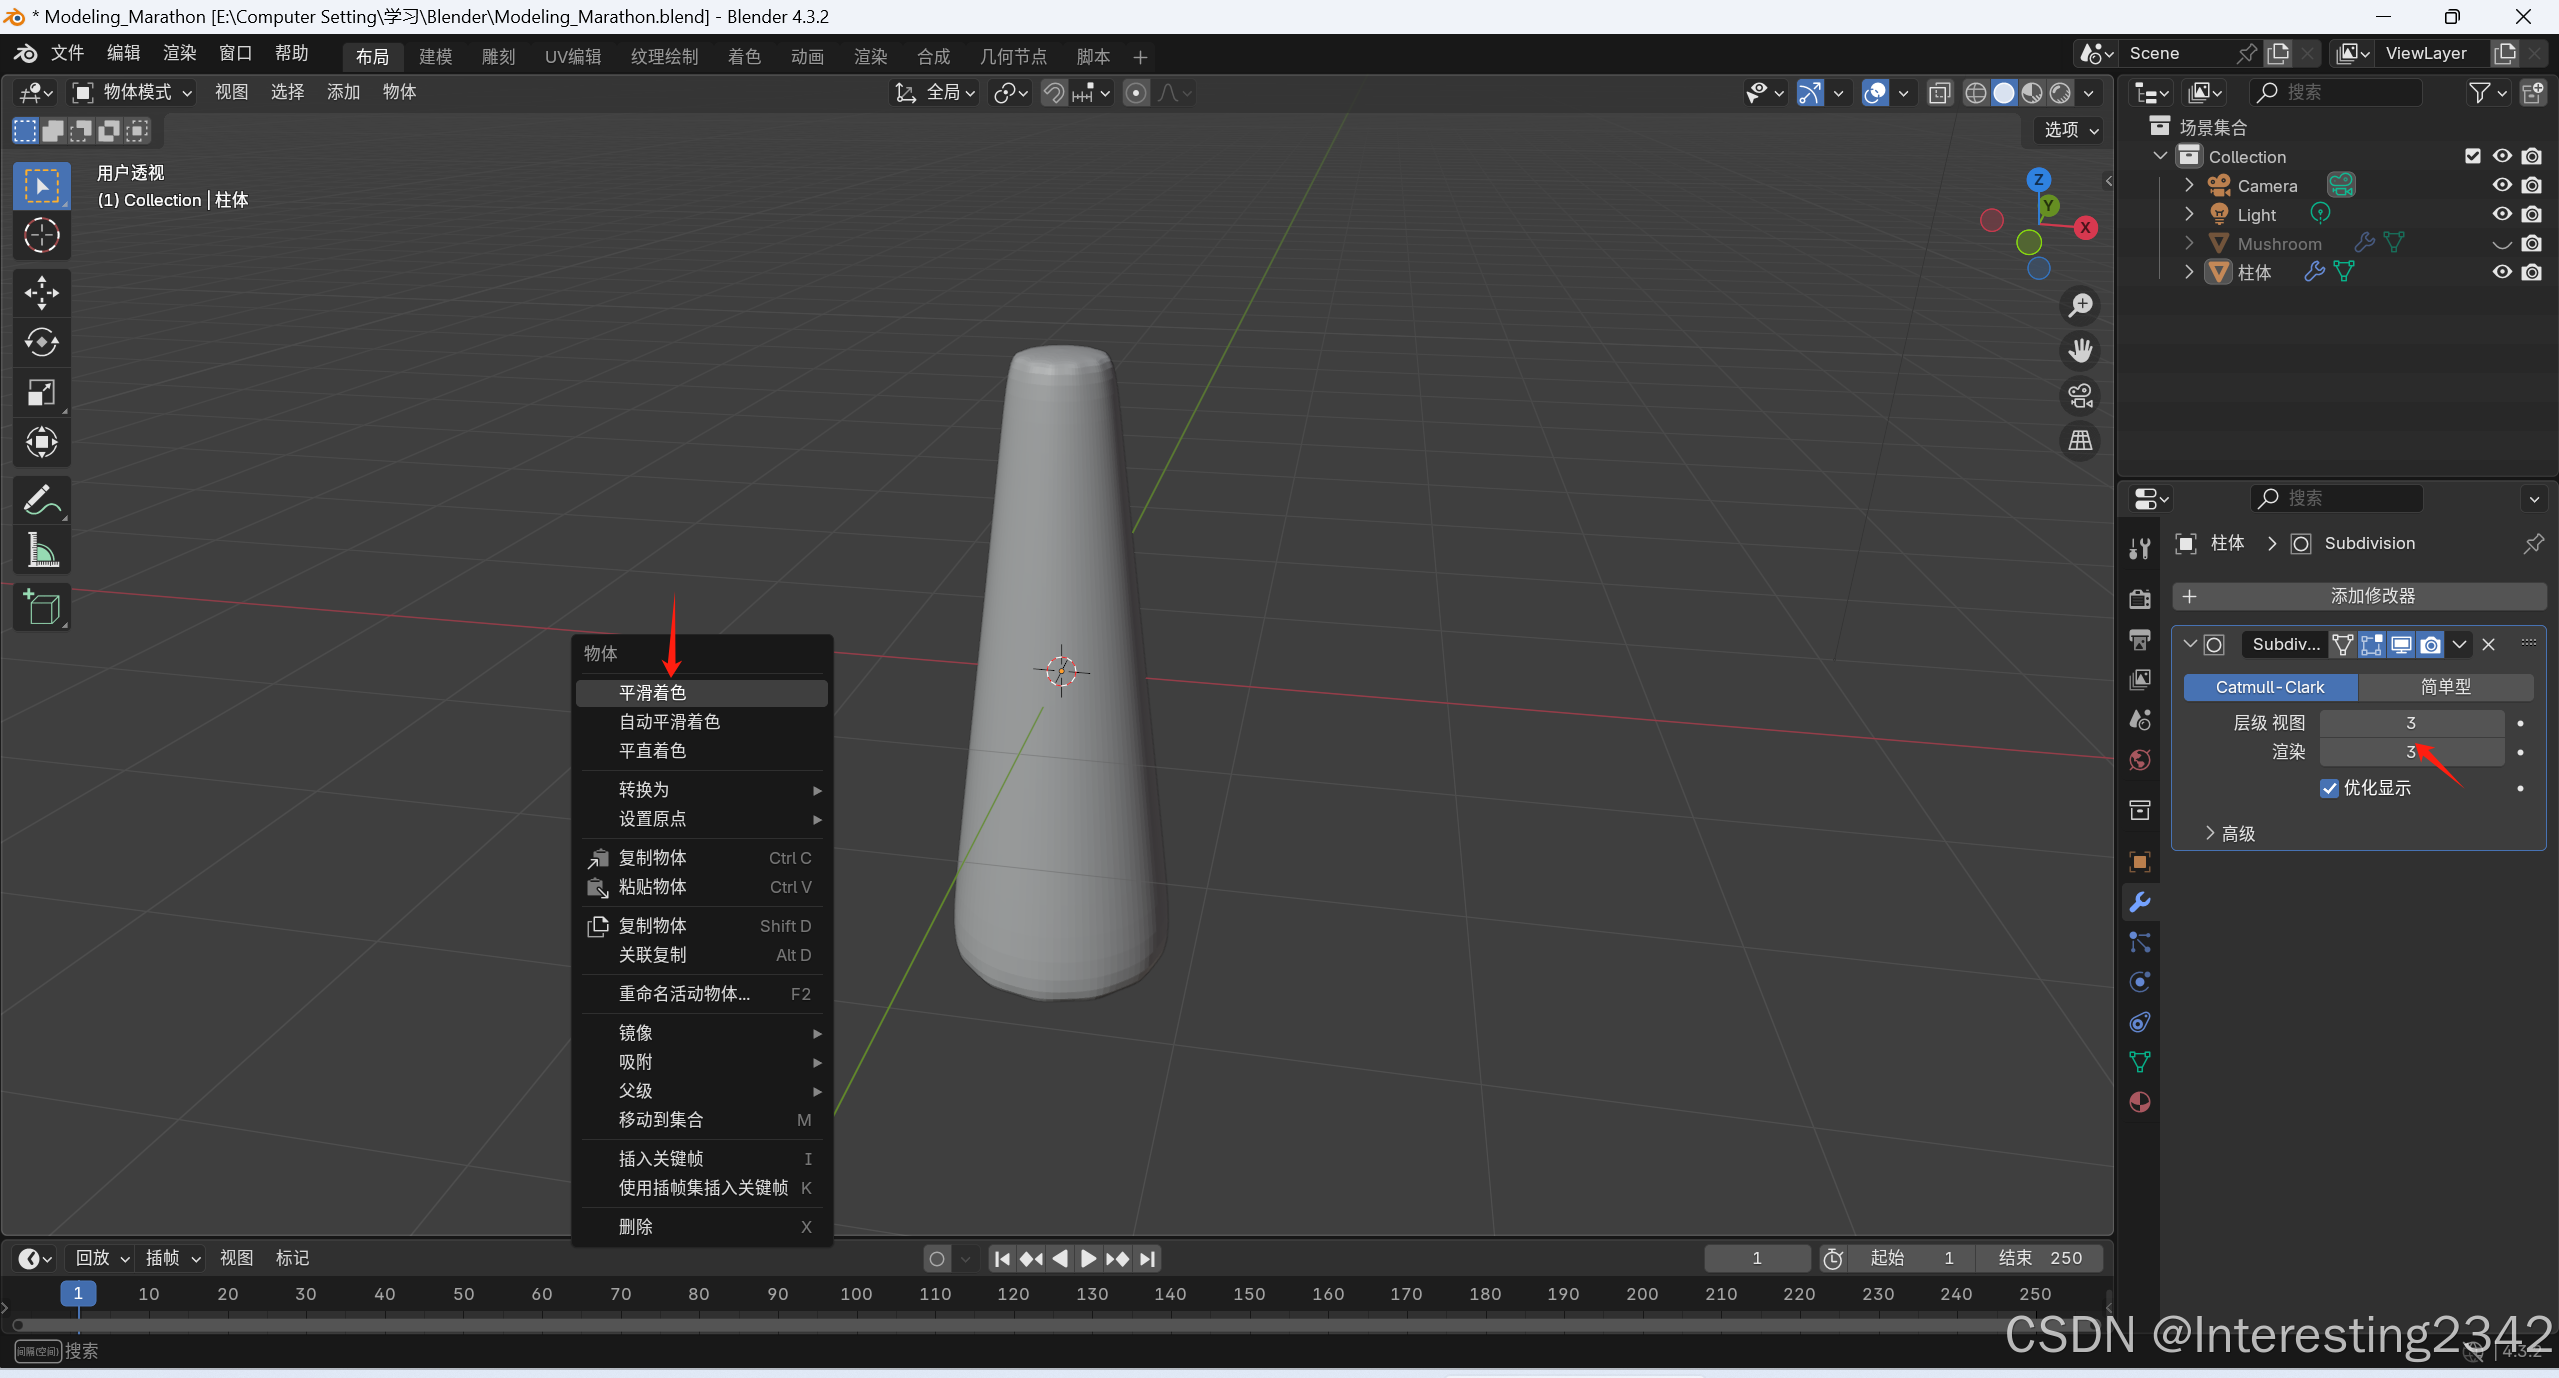Viewport: 2559px width, 1378px height.
Task: Toggle camera view in viewport gizmo
Action: point(2081,396)
